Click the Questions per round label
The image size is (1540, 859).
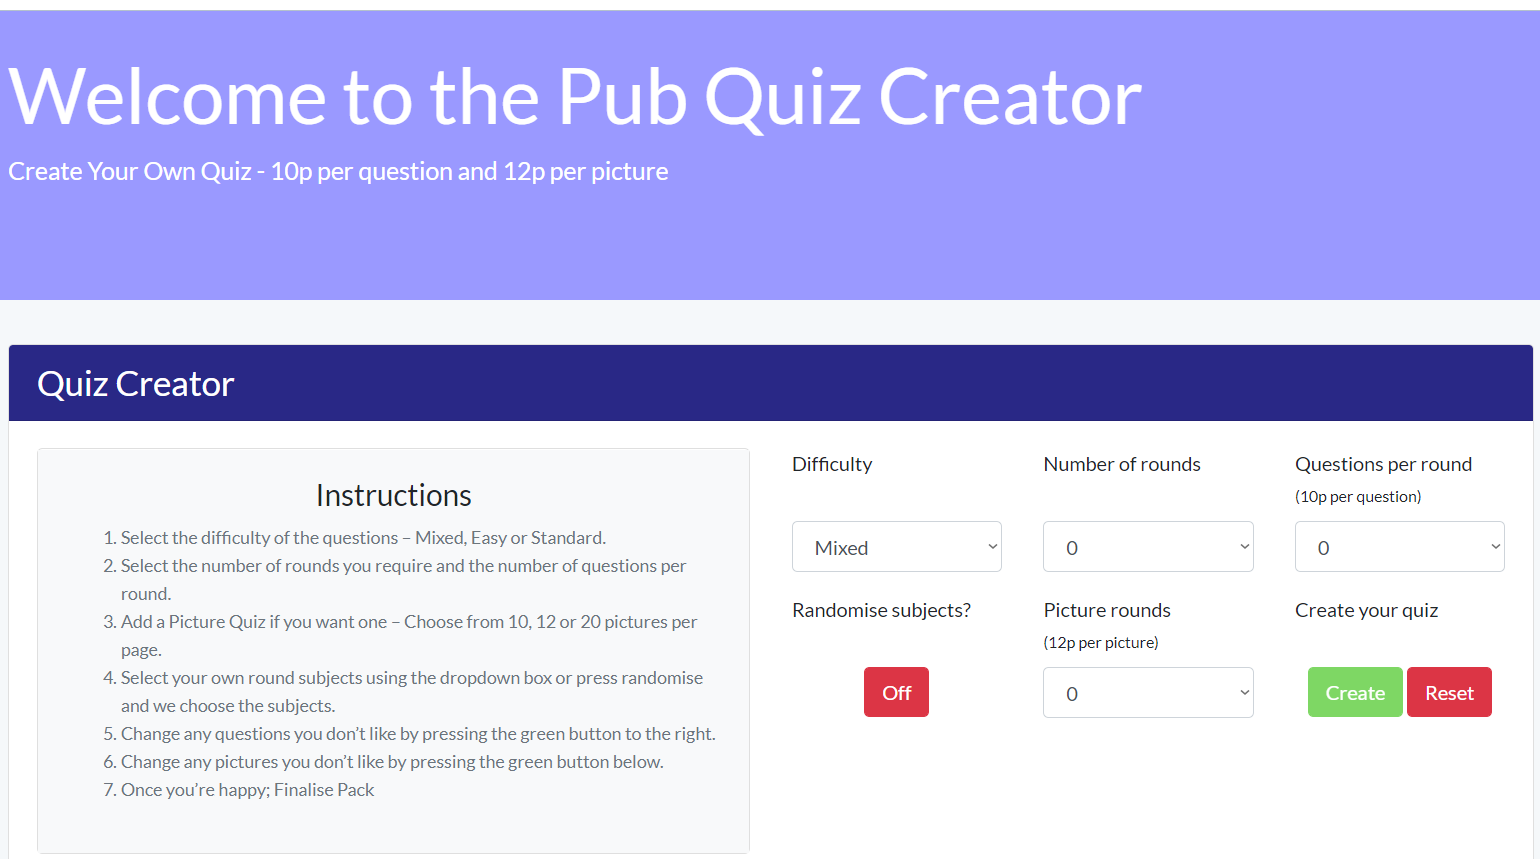(x=1383, y=464)
